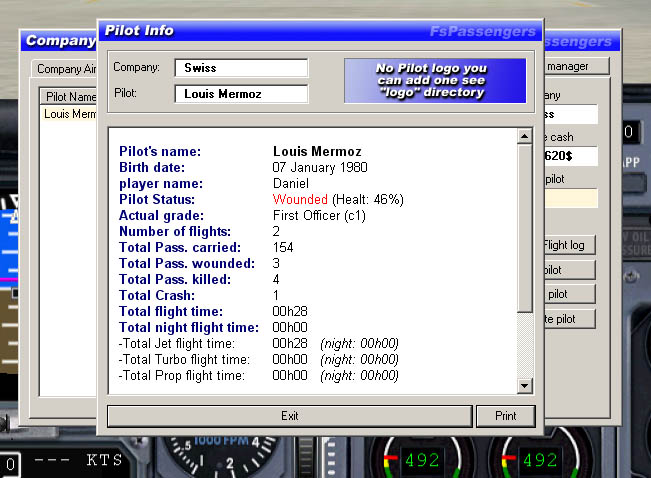Click the Number of flights label
Screen dimensions: 651x478
[175, 232]
